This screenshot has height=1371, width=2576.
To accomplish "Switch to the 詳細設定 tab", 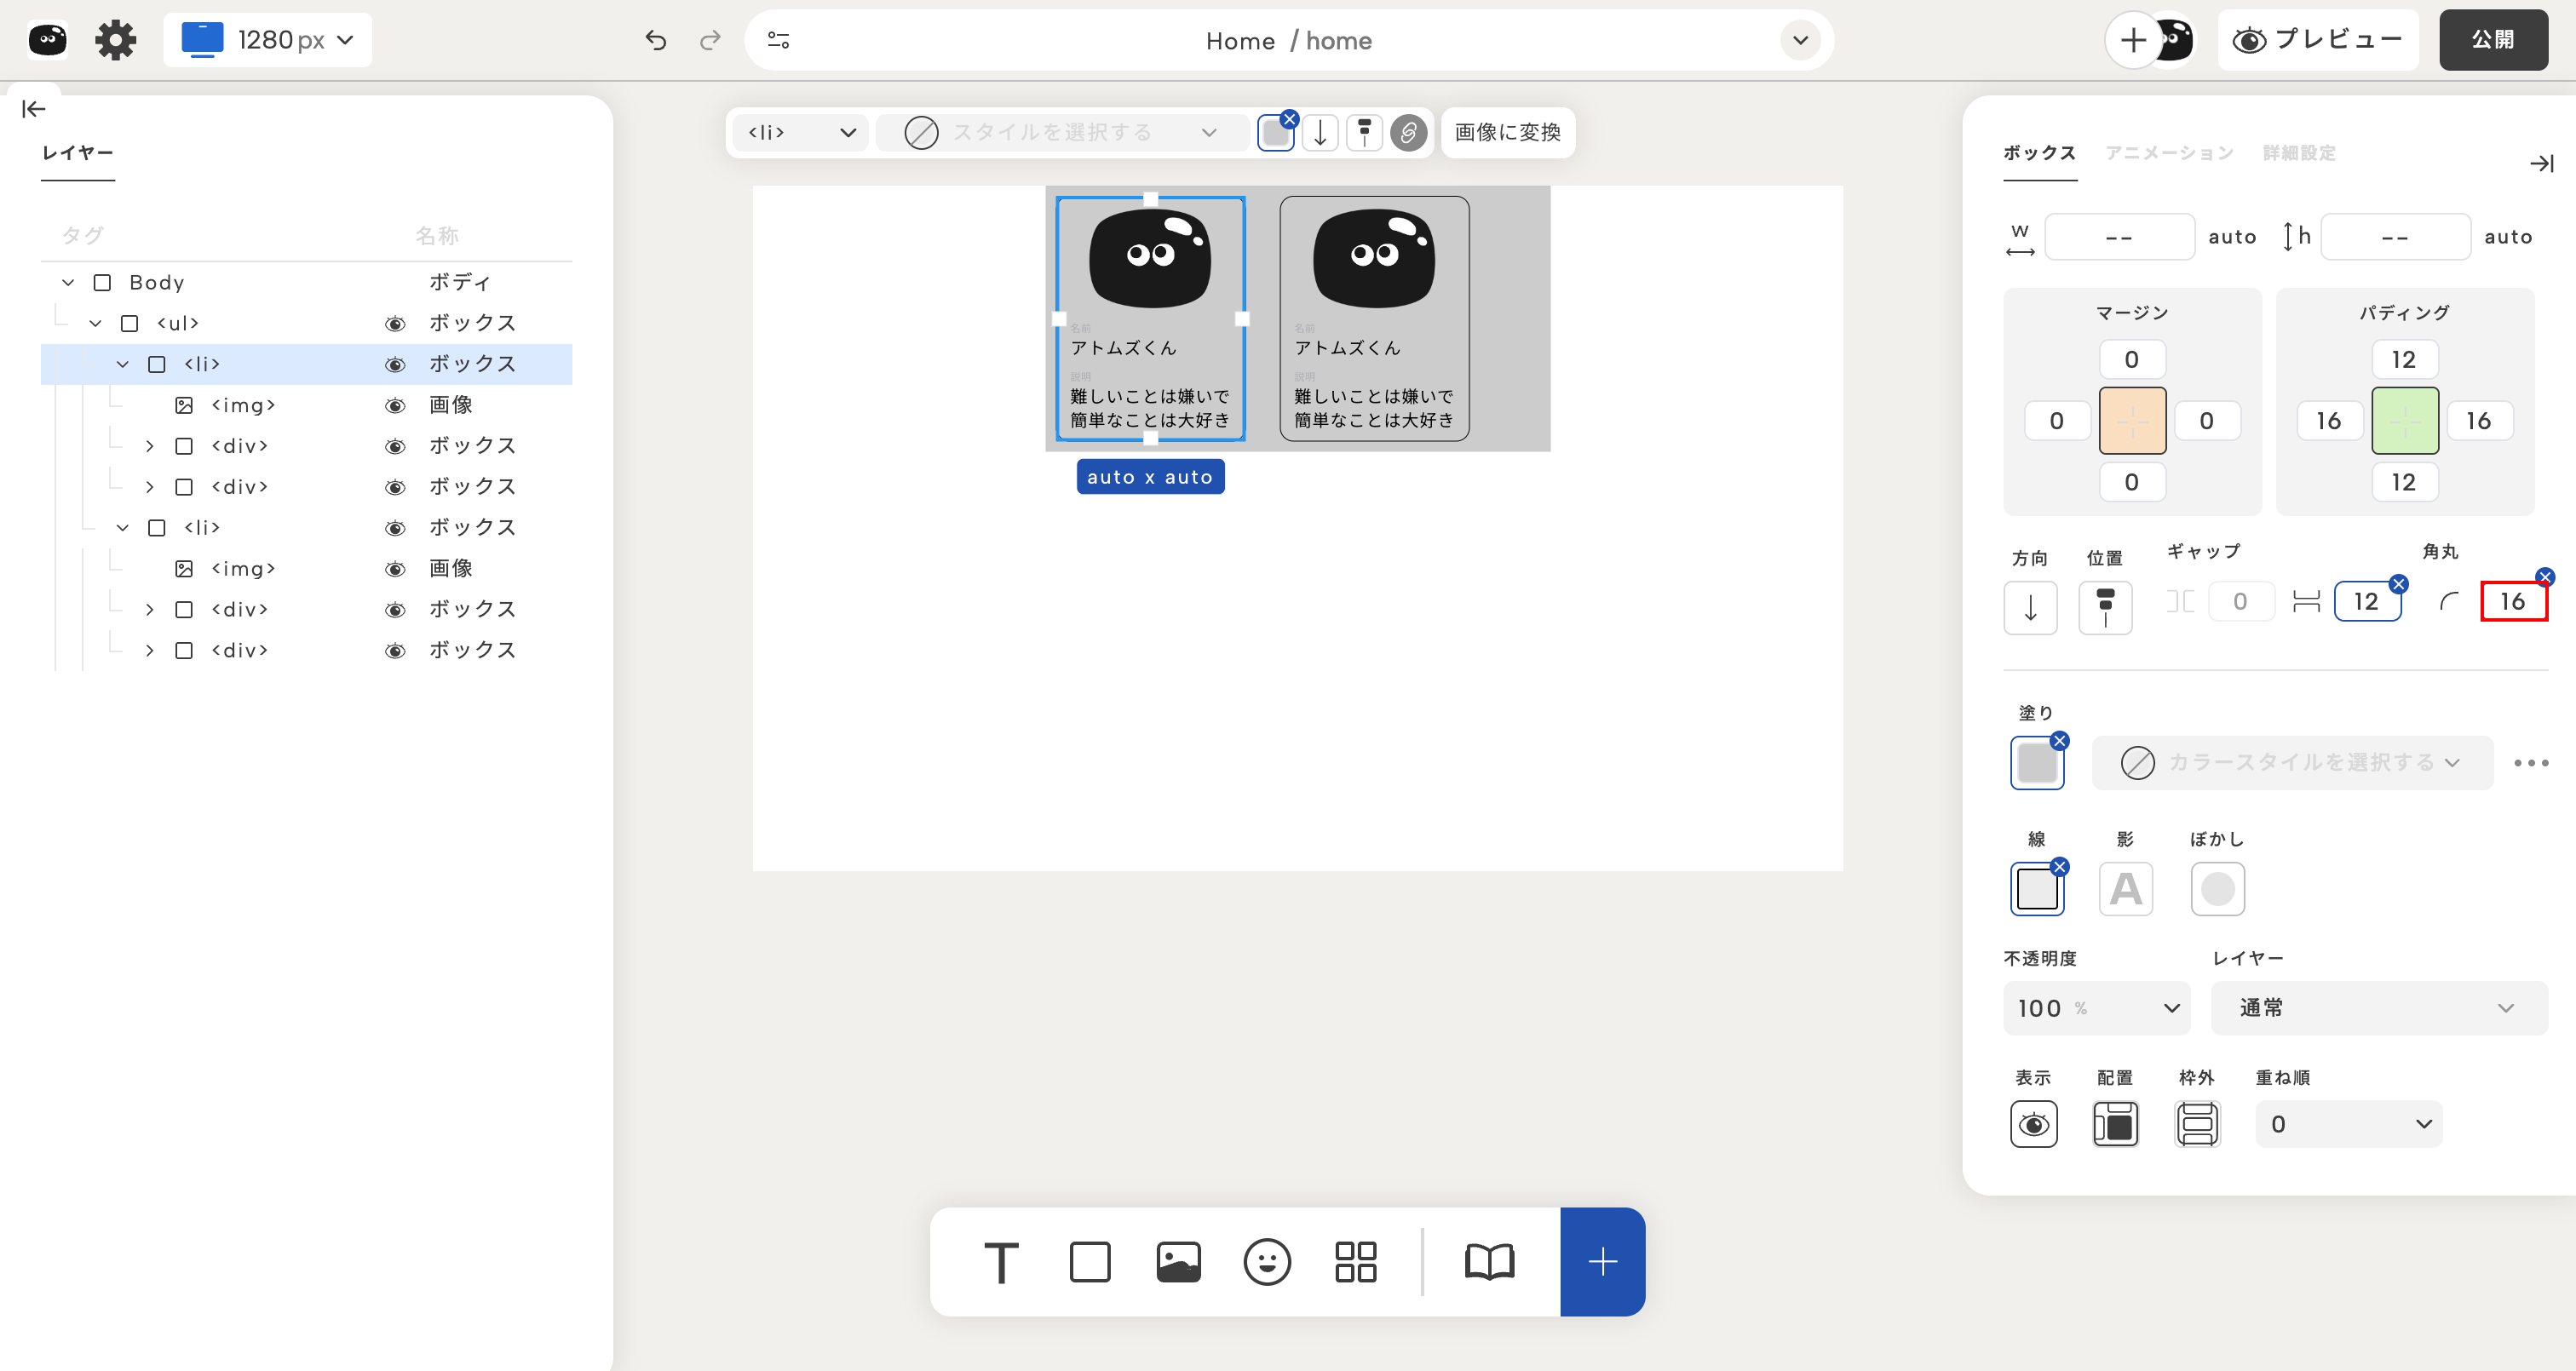I will point(2299,153).
